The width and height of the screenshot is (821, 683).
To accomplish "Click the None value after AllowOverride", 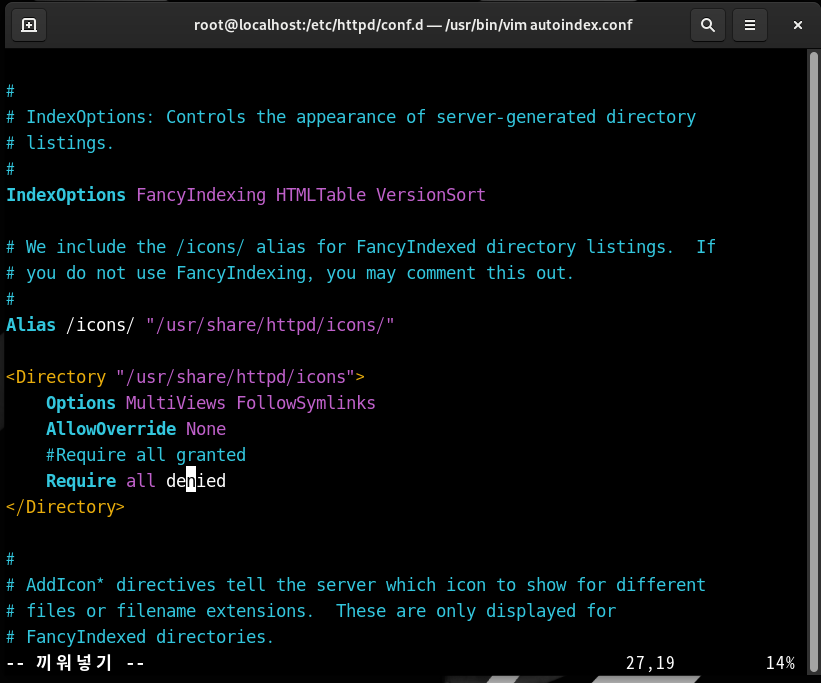I will [x=206, y=428].
